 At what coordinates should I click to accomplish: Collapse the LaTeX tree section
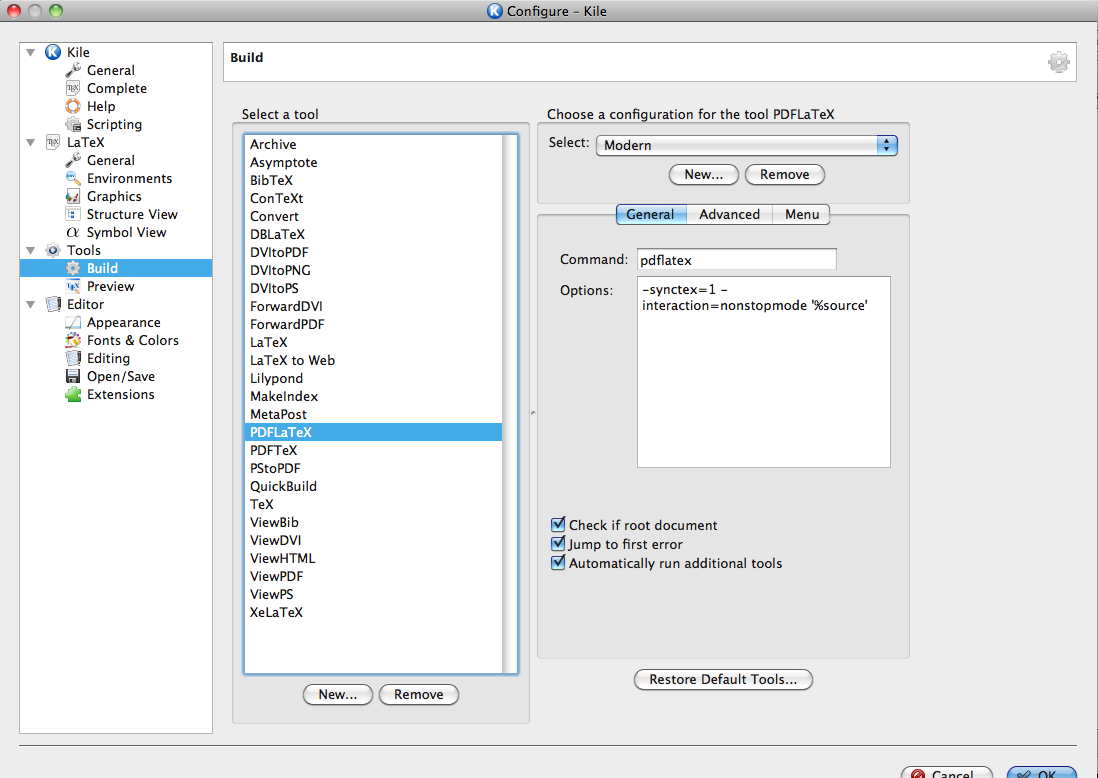point(30,142)
